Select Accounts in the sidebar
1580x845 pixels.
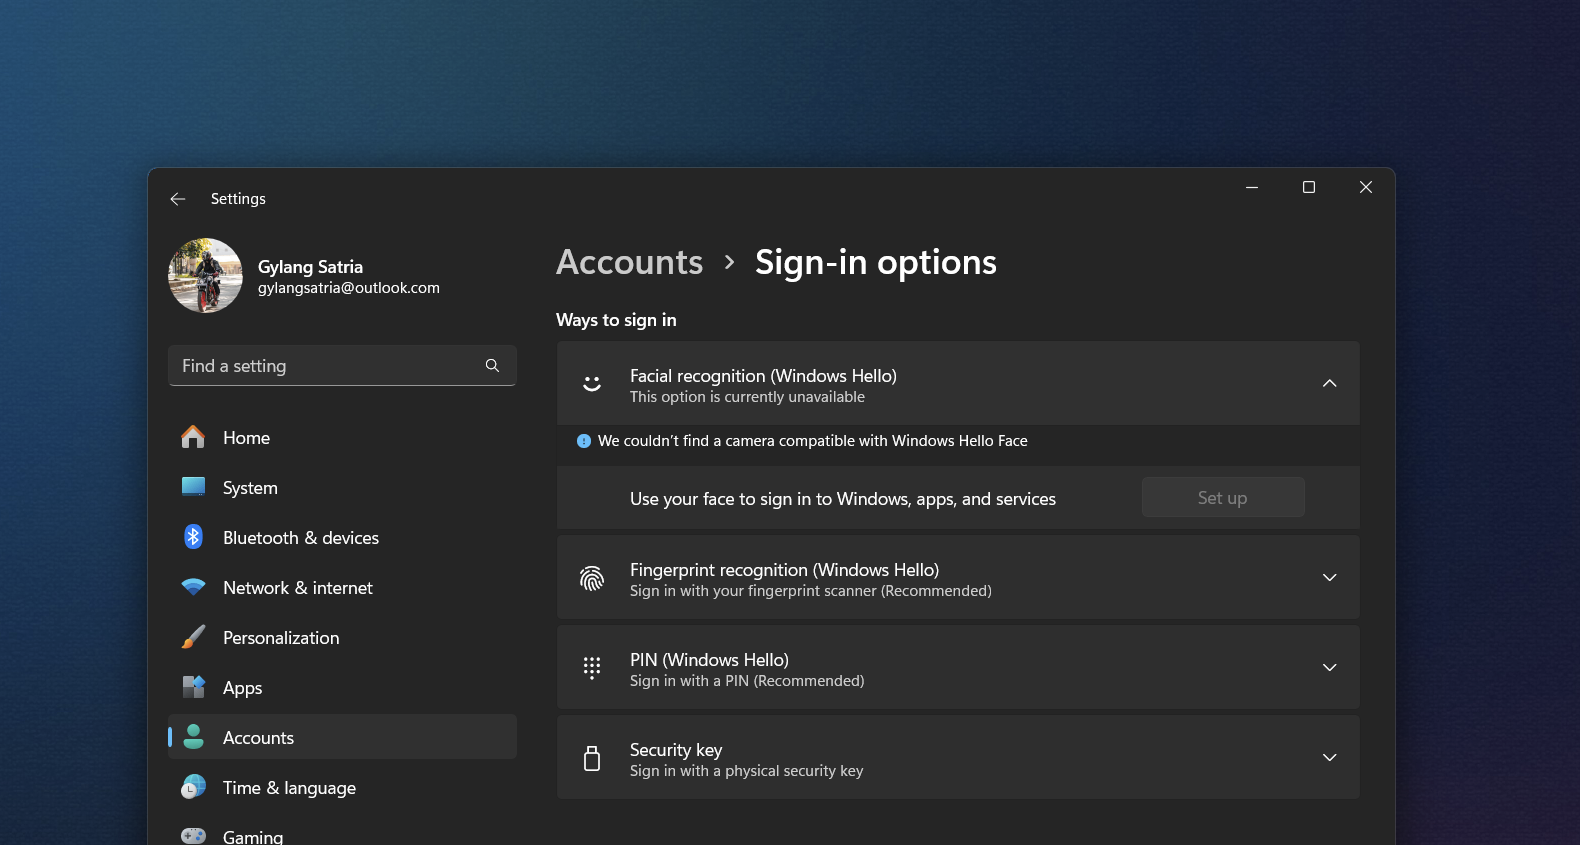[x=342, y=737]
